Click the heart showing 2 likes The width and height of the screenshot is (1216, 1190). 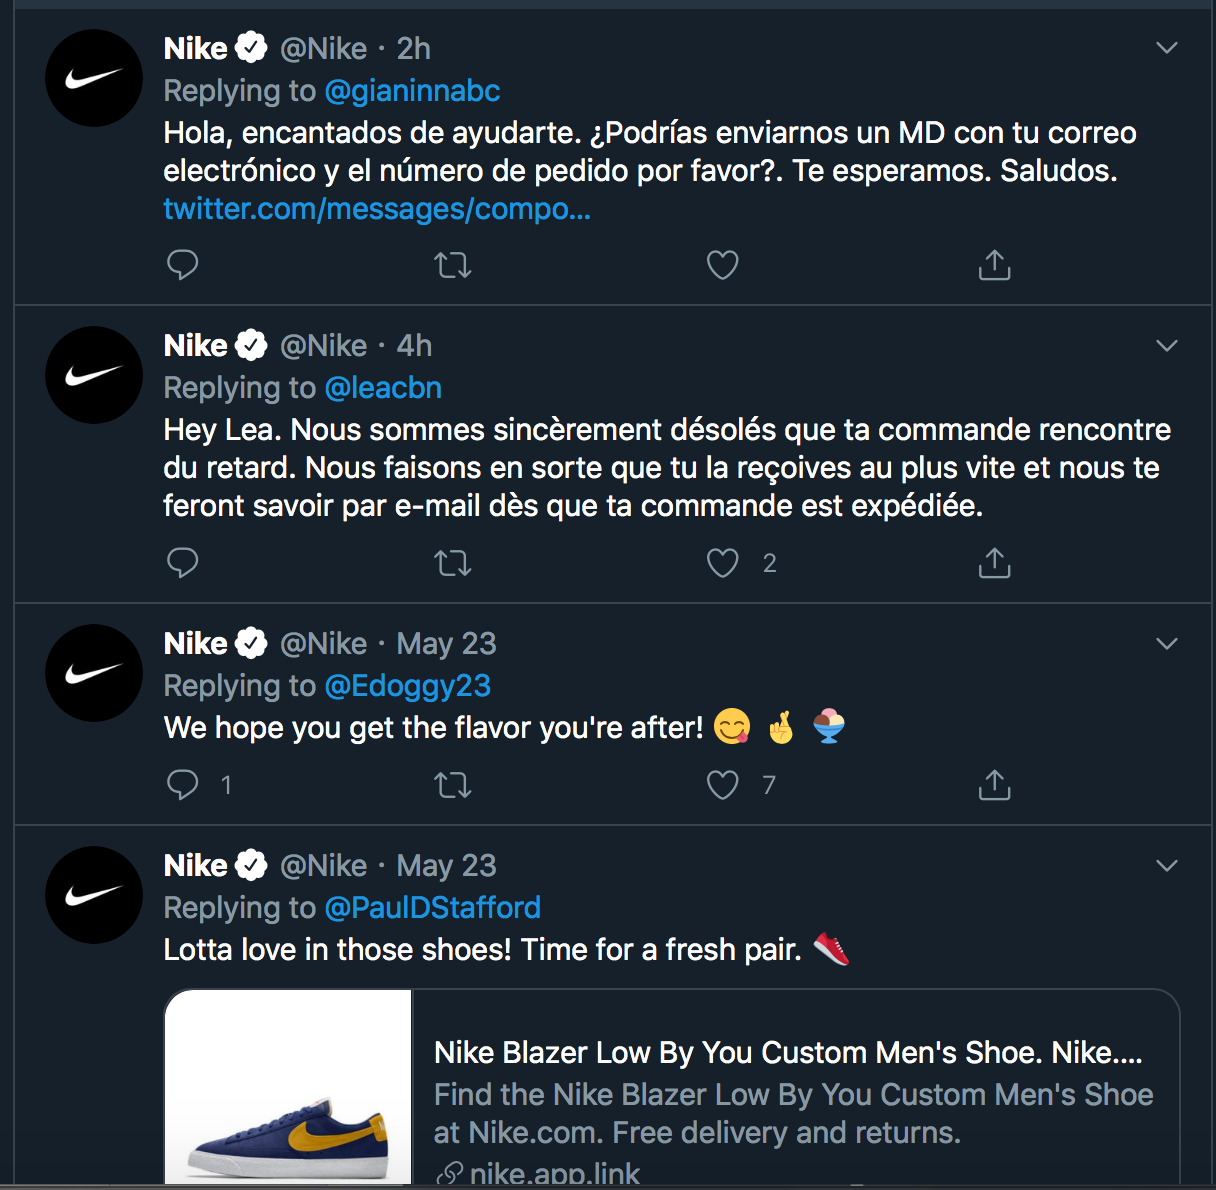(722, 563)
